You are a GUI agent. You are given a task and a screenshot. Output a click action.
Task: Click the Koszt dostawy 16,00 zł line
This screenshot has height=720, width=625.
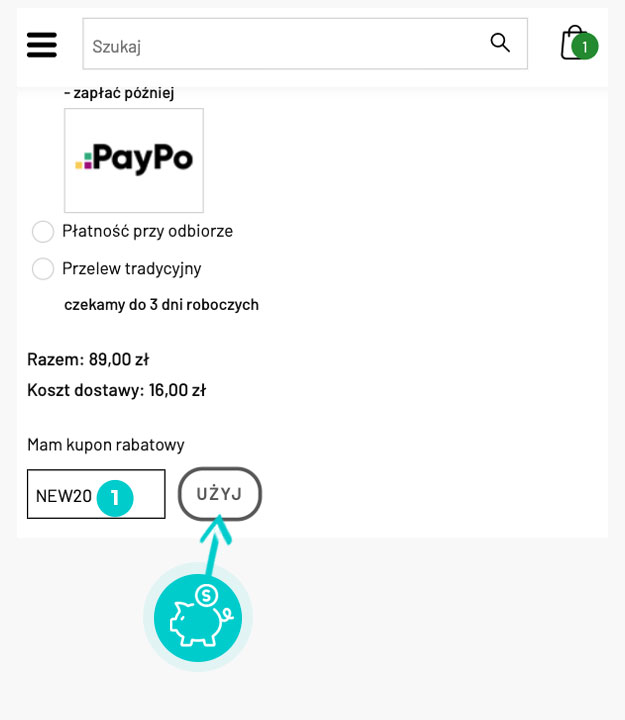tap(116, 390)
